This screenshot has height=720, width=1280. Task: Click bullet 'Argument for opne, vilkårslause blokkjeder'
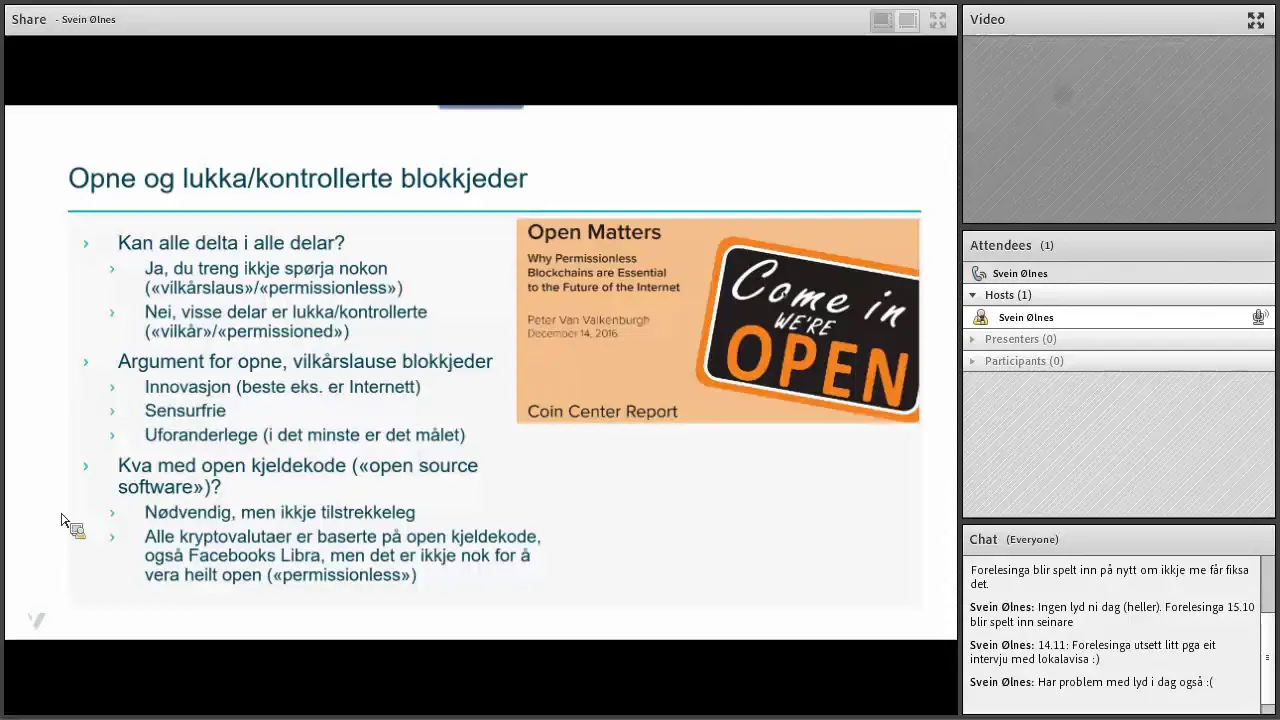coord(305,361)
